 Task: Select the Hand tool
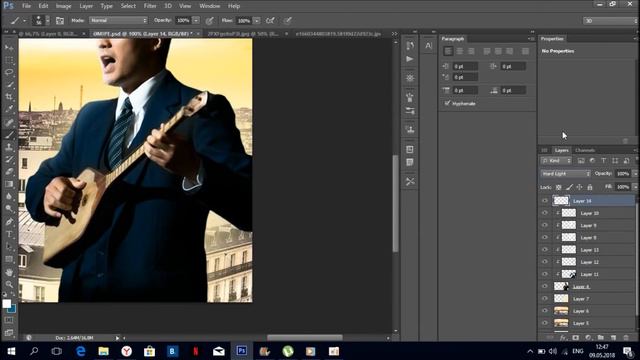(9, 272)
